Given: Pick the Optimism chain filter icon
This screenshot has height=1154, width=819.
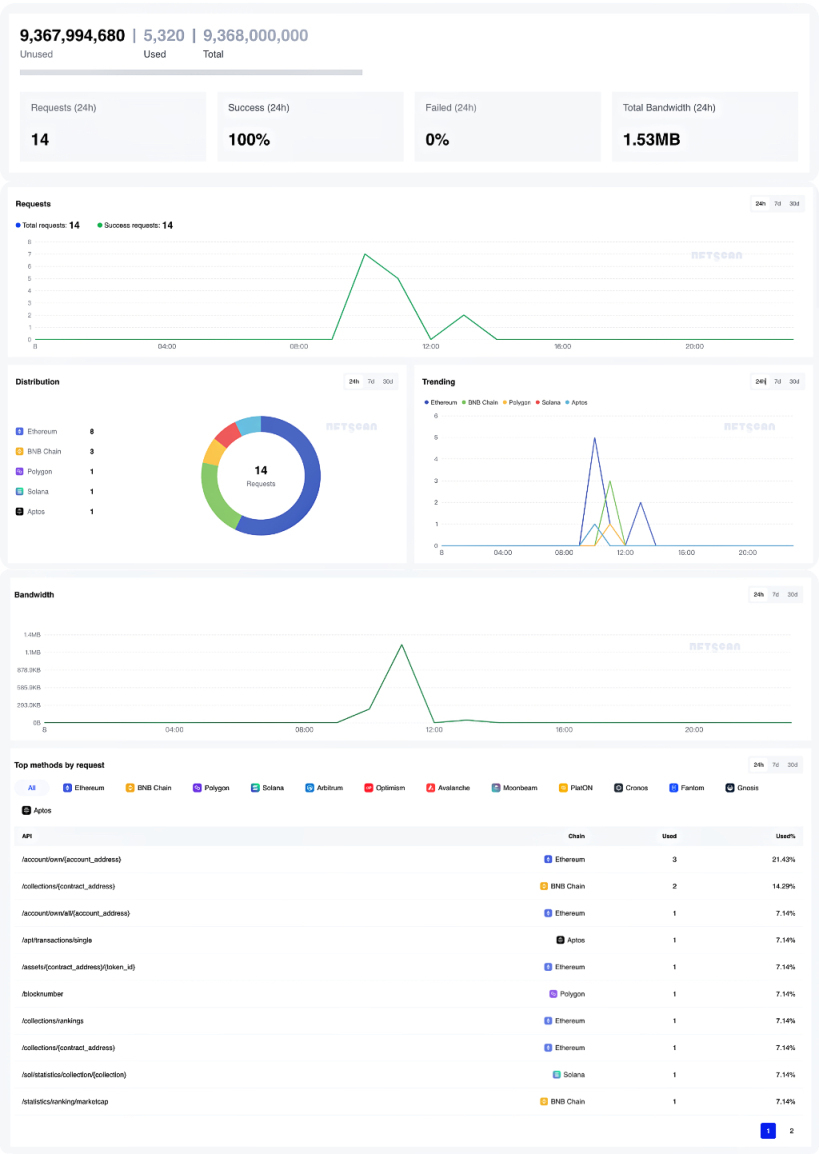Looking at the screenshot, I should point(369,787).
